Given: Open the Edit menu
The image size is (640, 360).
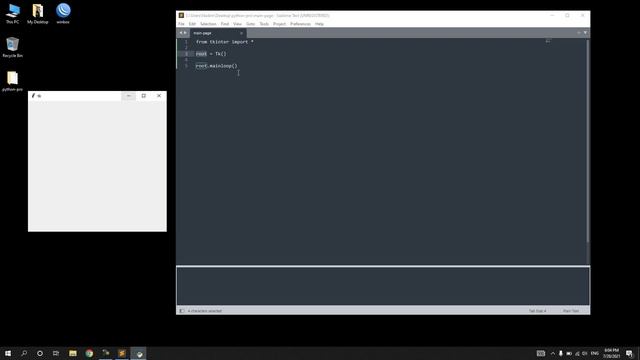Looking at the screenshot, I should (192, 24).
